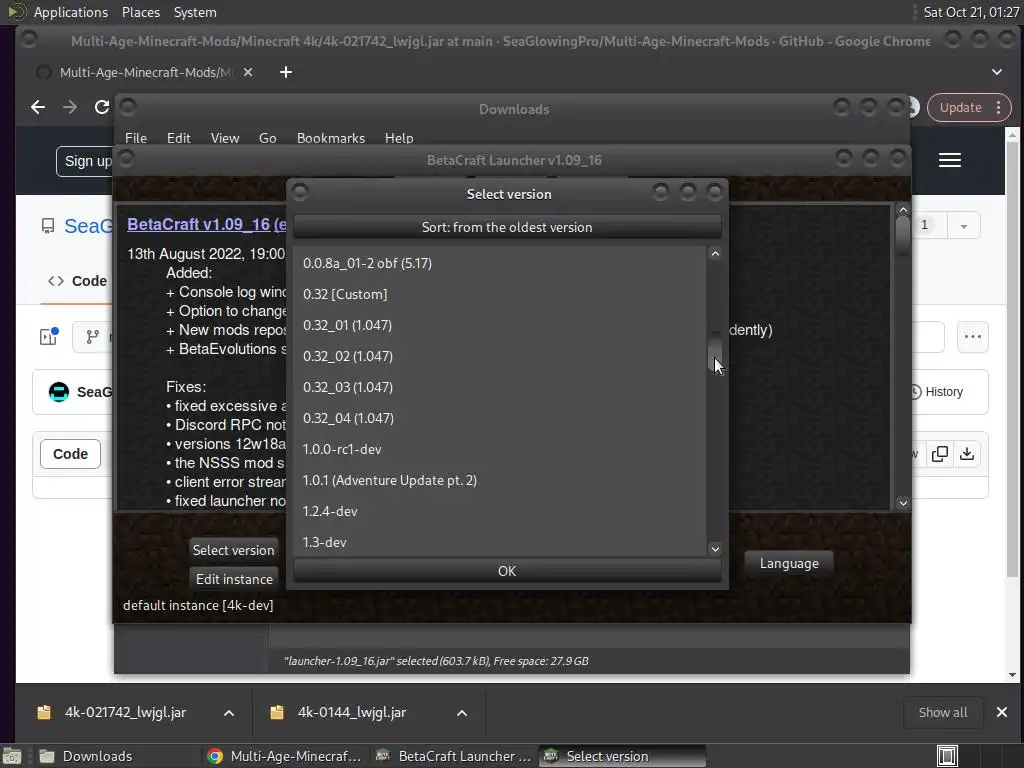Viewport: 1024px width, 768px height.
Task: Click the Select version button in launcher
Action: tap(233, 550)
